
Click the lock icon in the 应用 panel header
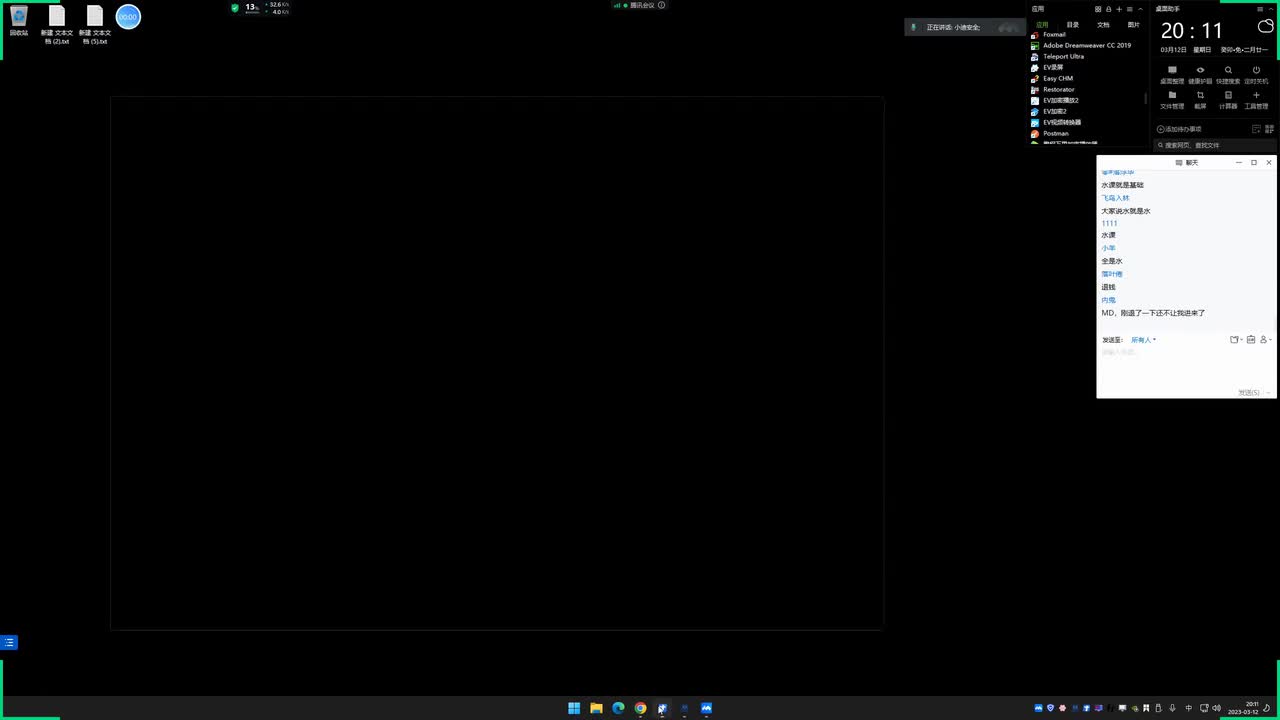coord(1109,9)
